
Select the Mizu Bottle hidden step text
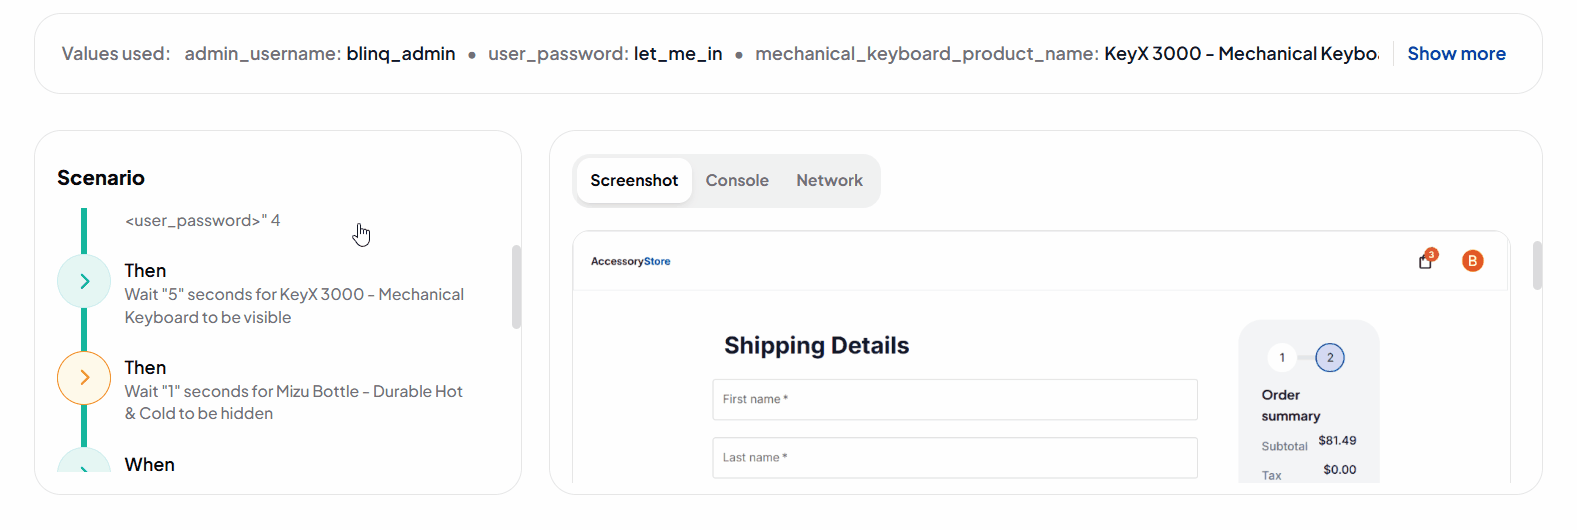point(294,402)
